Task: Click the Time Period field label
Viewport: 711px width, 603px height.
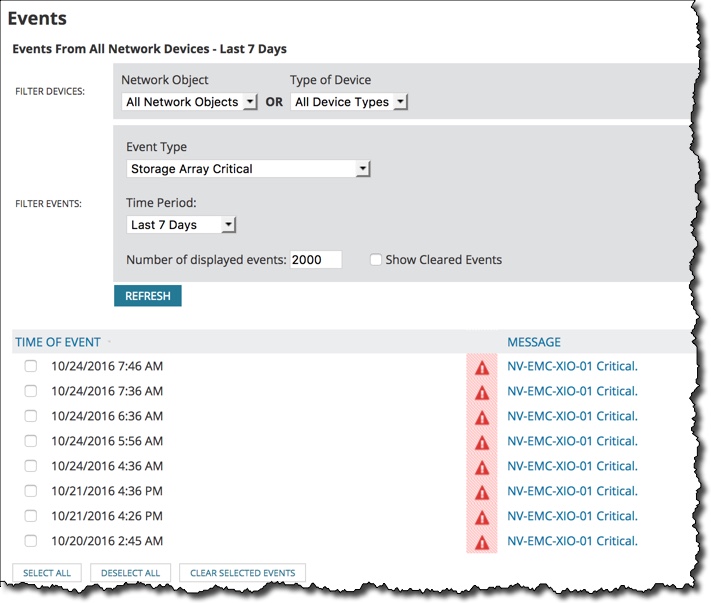Action: pos(161,203)
